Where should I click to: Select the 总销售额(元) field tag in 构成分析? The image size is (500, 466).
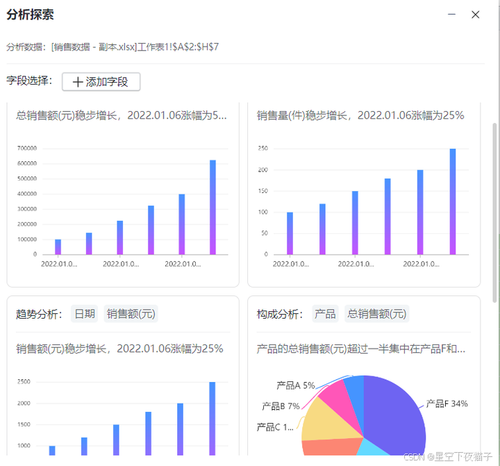(377, 314)
